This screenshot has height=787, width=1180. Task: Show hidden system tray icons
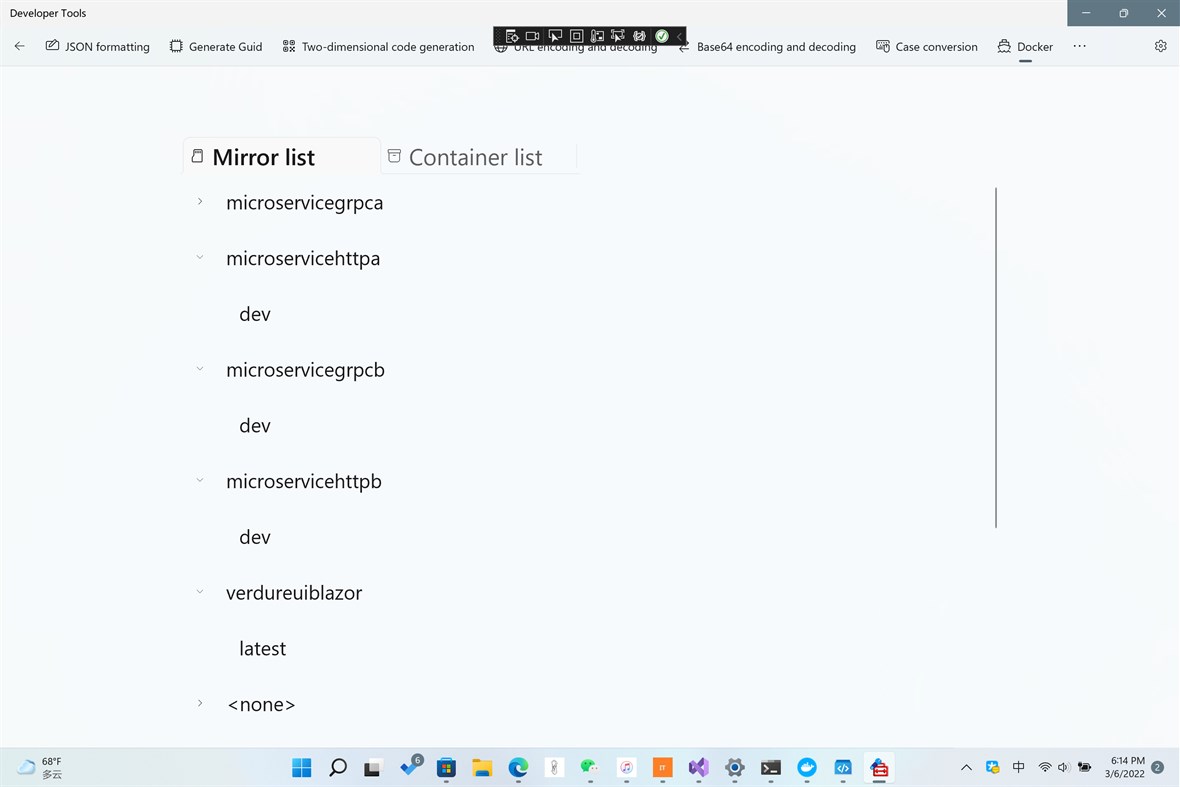966,767
